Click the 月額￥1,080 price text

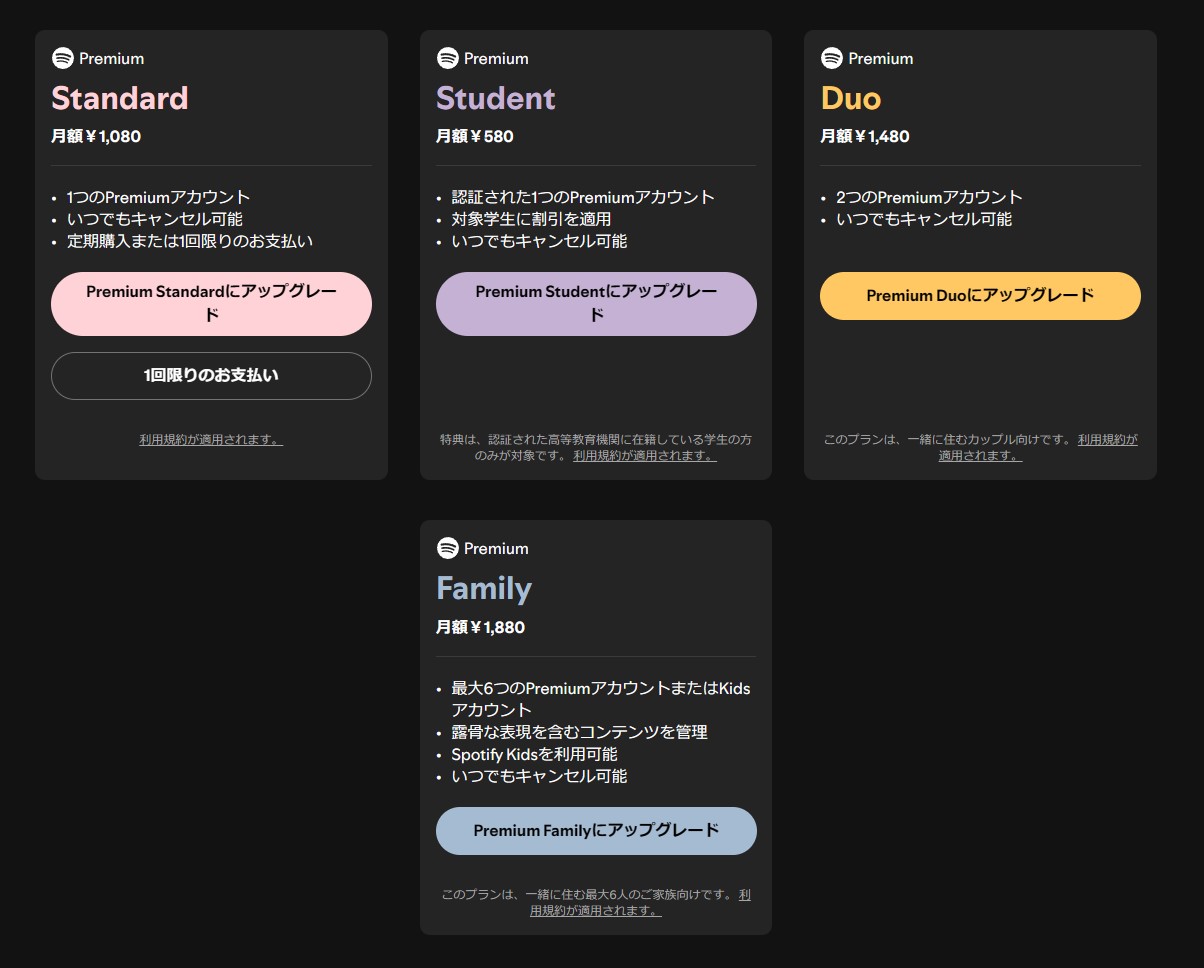click(x=96, y=136)
